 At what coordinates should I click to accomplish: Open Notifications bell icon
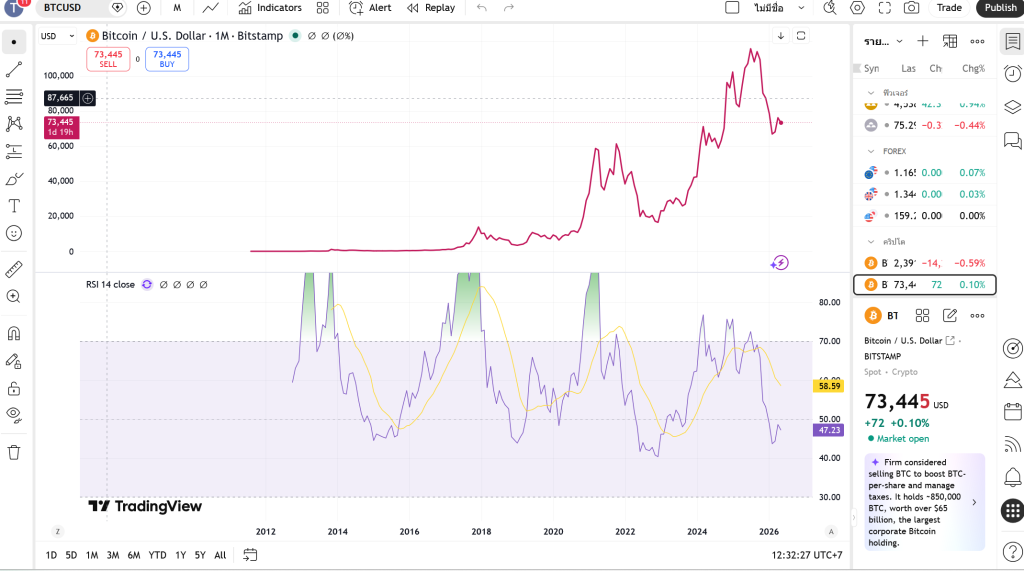coord(1012,477)
